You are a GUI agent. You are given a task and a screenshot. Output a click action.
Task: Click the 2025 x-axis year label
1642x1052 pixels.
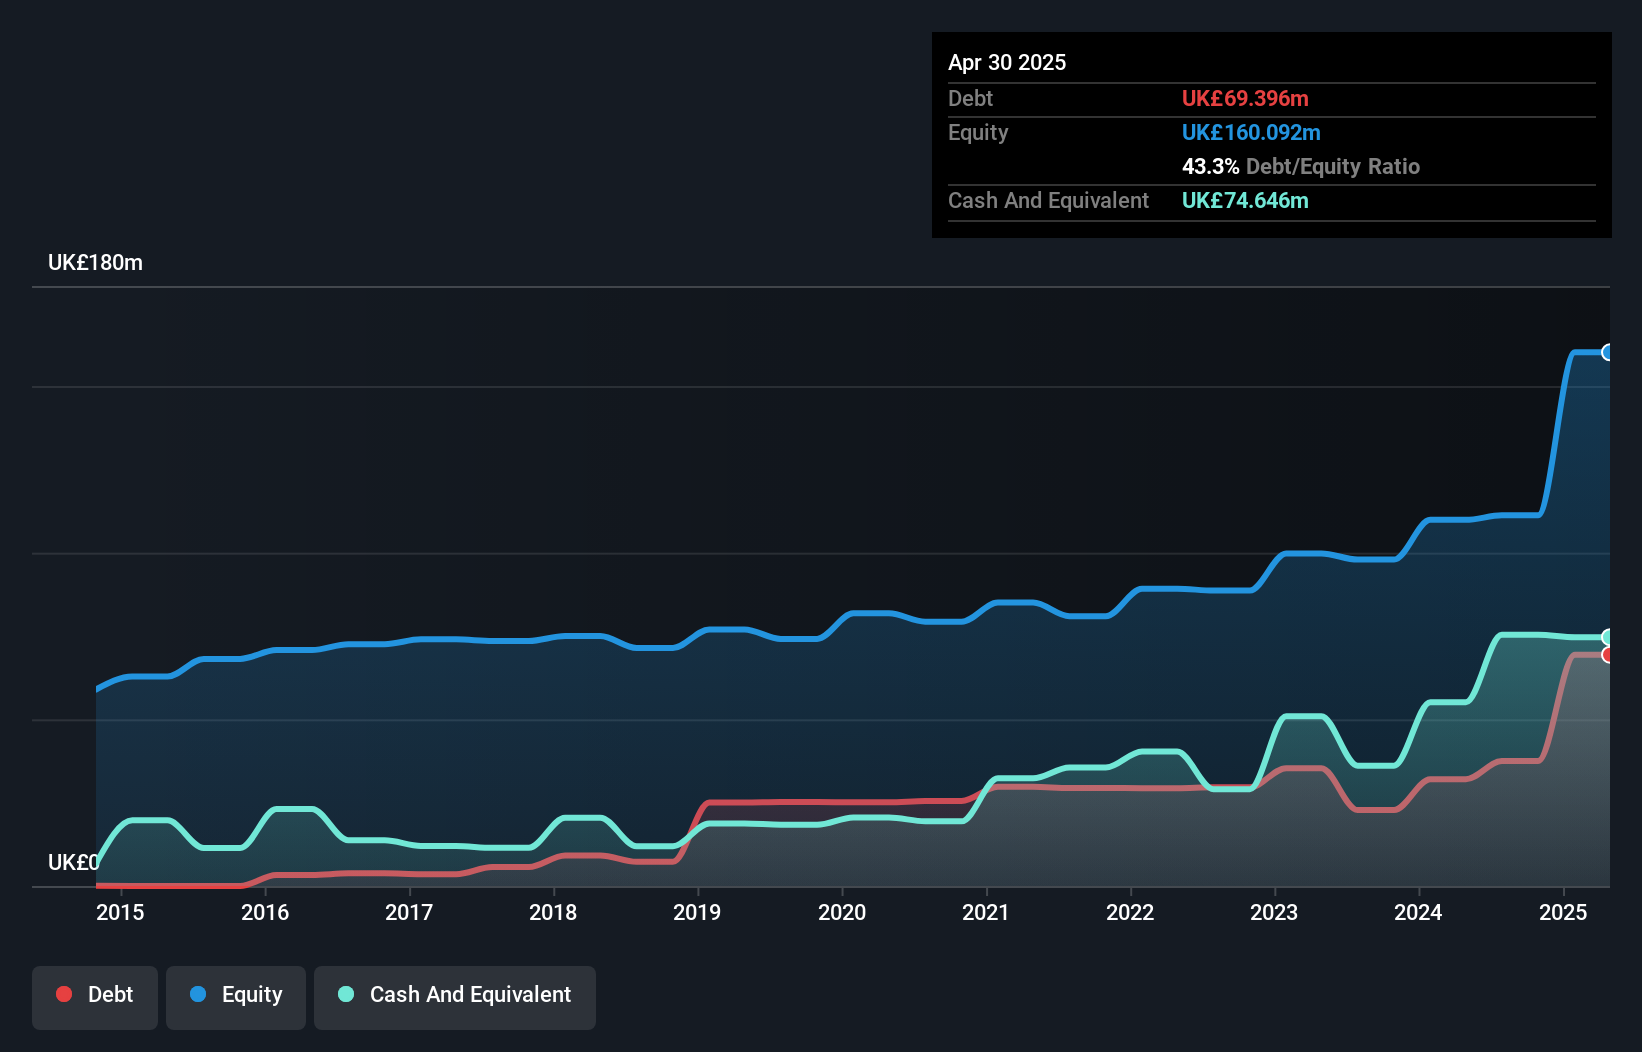tap(1563, 912)
